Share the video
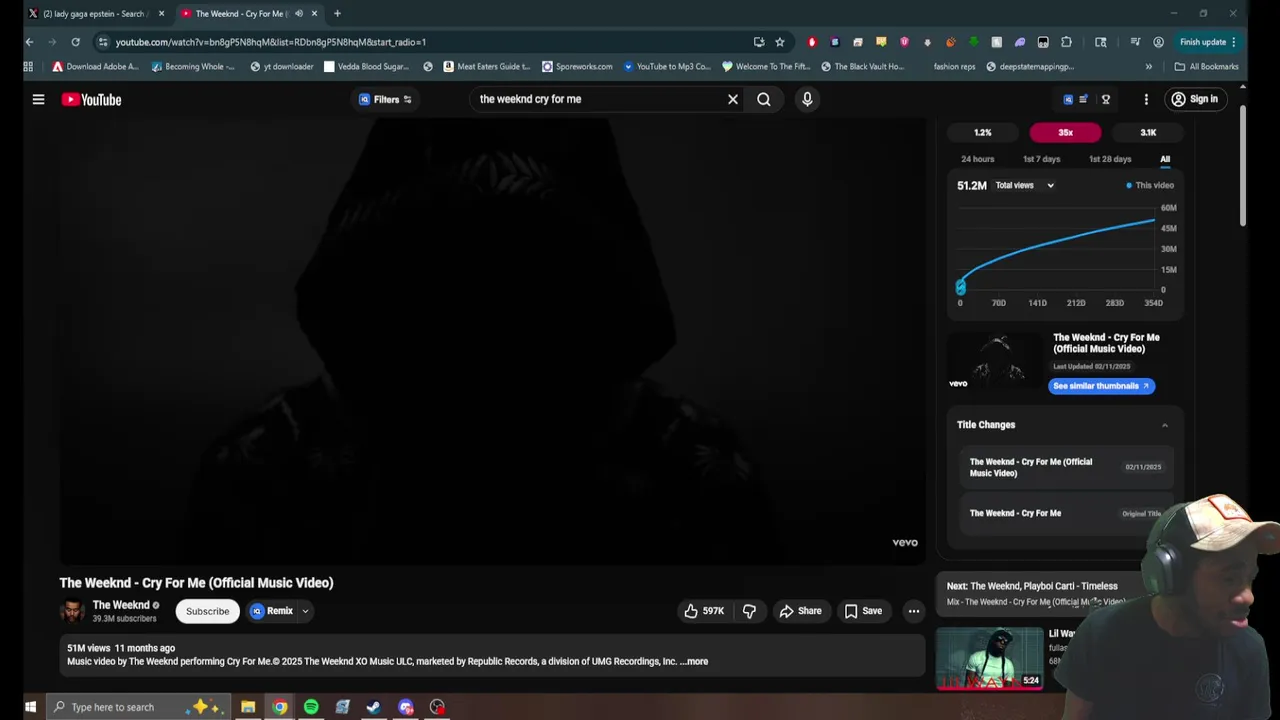 tap(800, 611)
